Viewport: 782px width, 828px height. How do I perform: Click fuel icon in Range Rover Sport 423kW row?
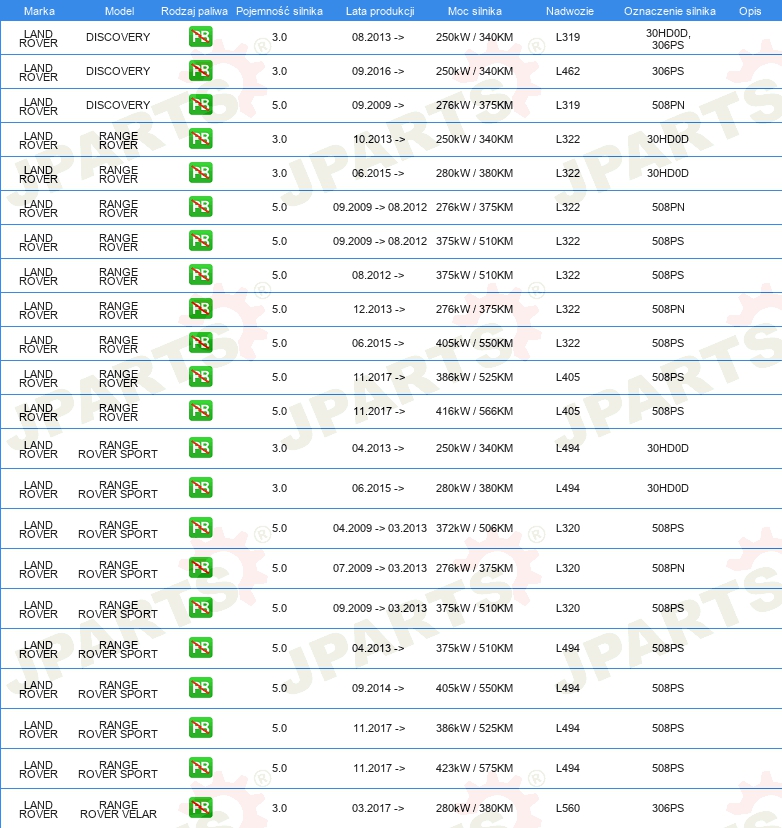coord(201,768)
